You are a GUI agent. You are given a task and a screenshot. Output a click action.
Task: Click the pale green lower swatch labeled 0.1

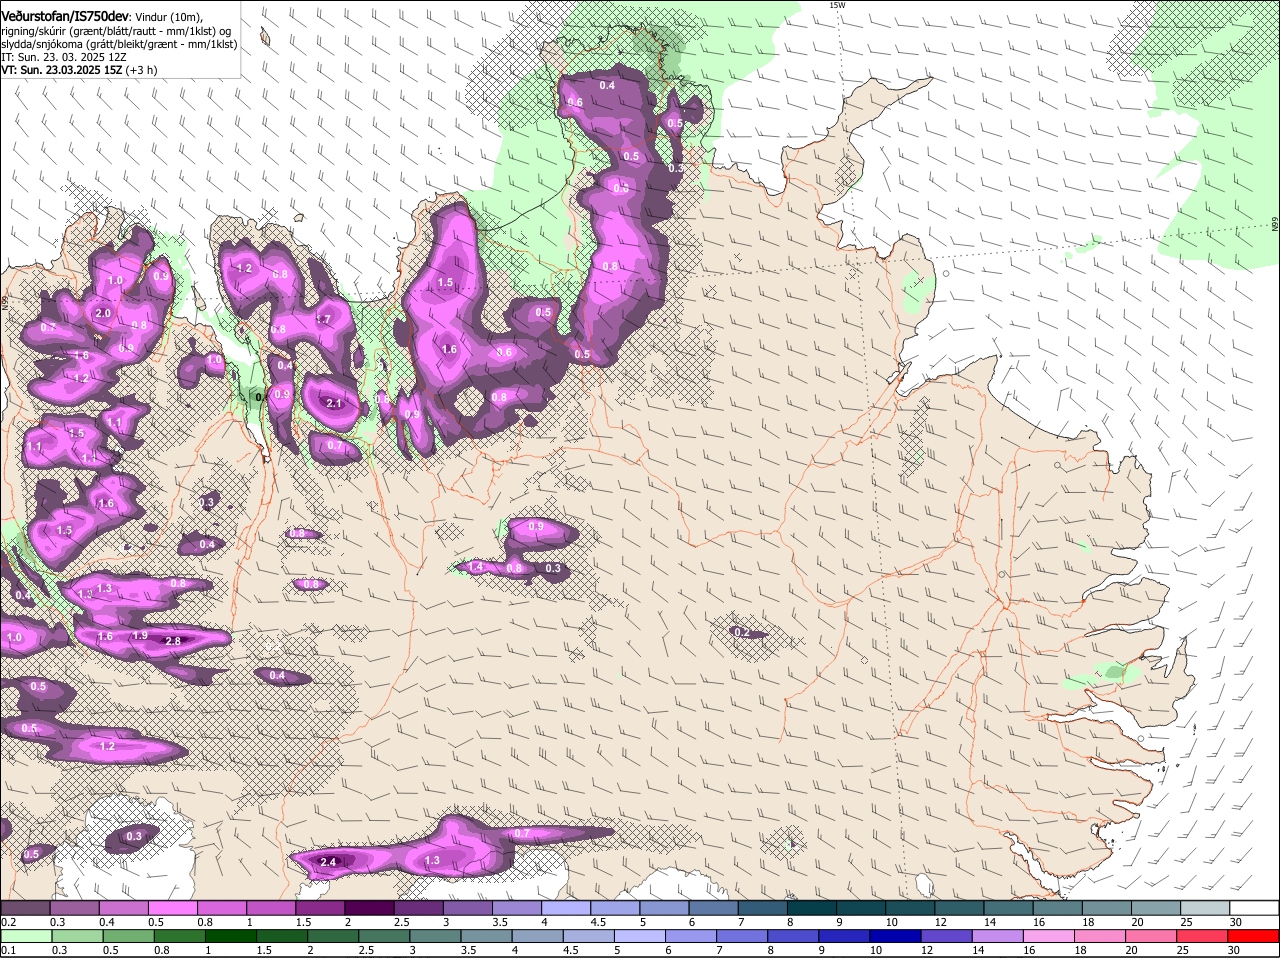coord(25,936)
